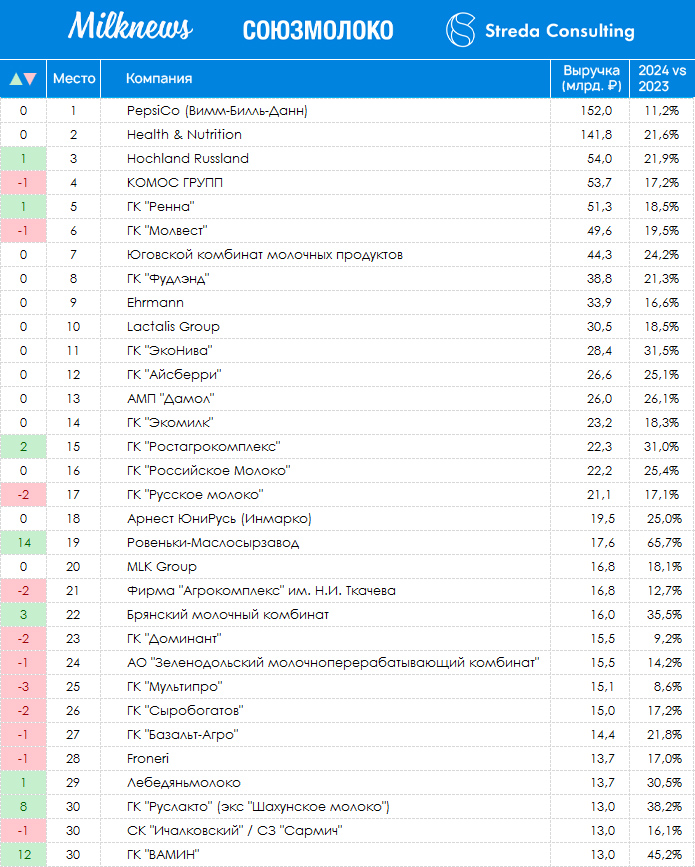Click Арнест ЮниРусь (Инмарко) company name

[220, 519]
